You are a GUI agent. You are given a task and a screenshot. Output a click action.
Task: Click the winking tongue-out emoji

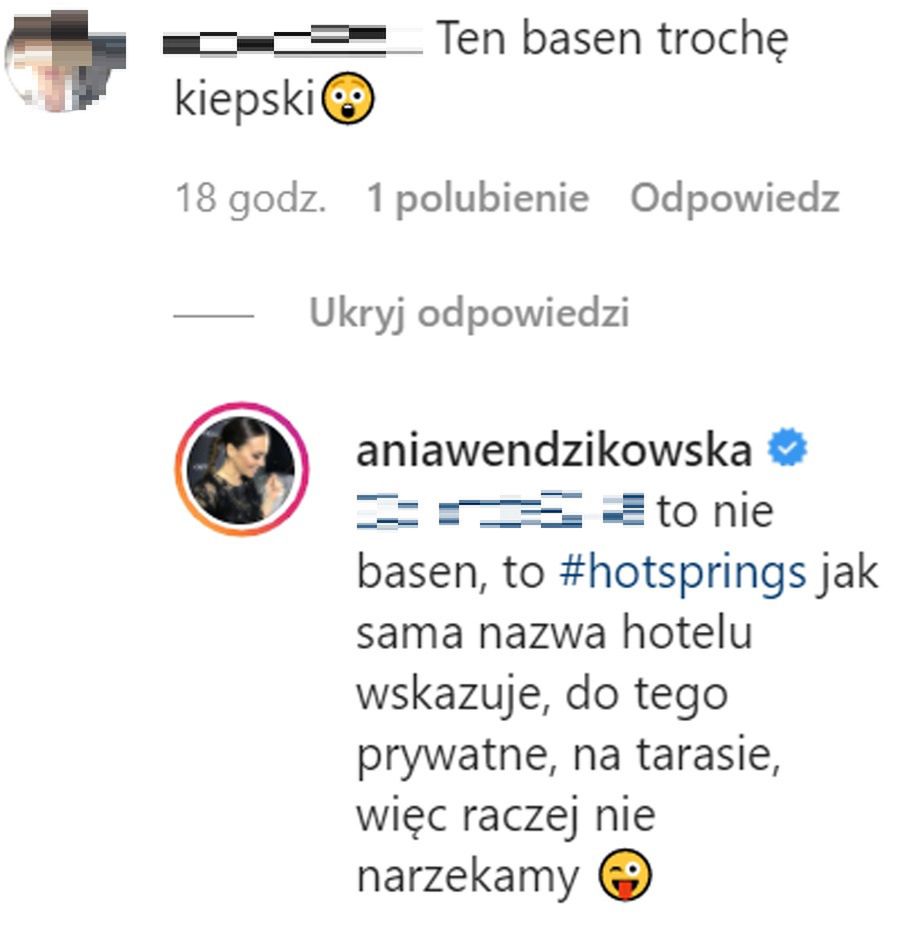point(625,874)
